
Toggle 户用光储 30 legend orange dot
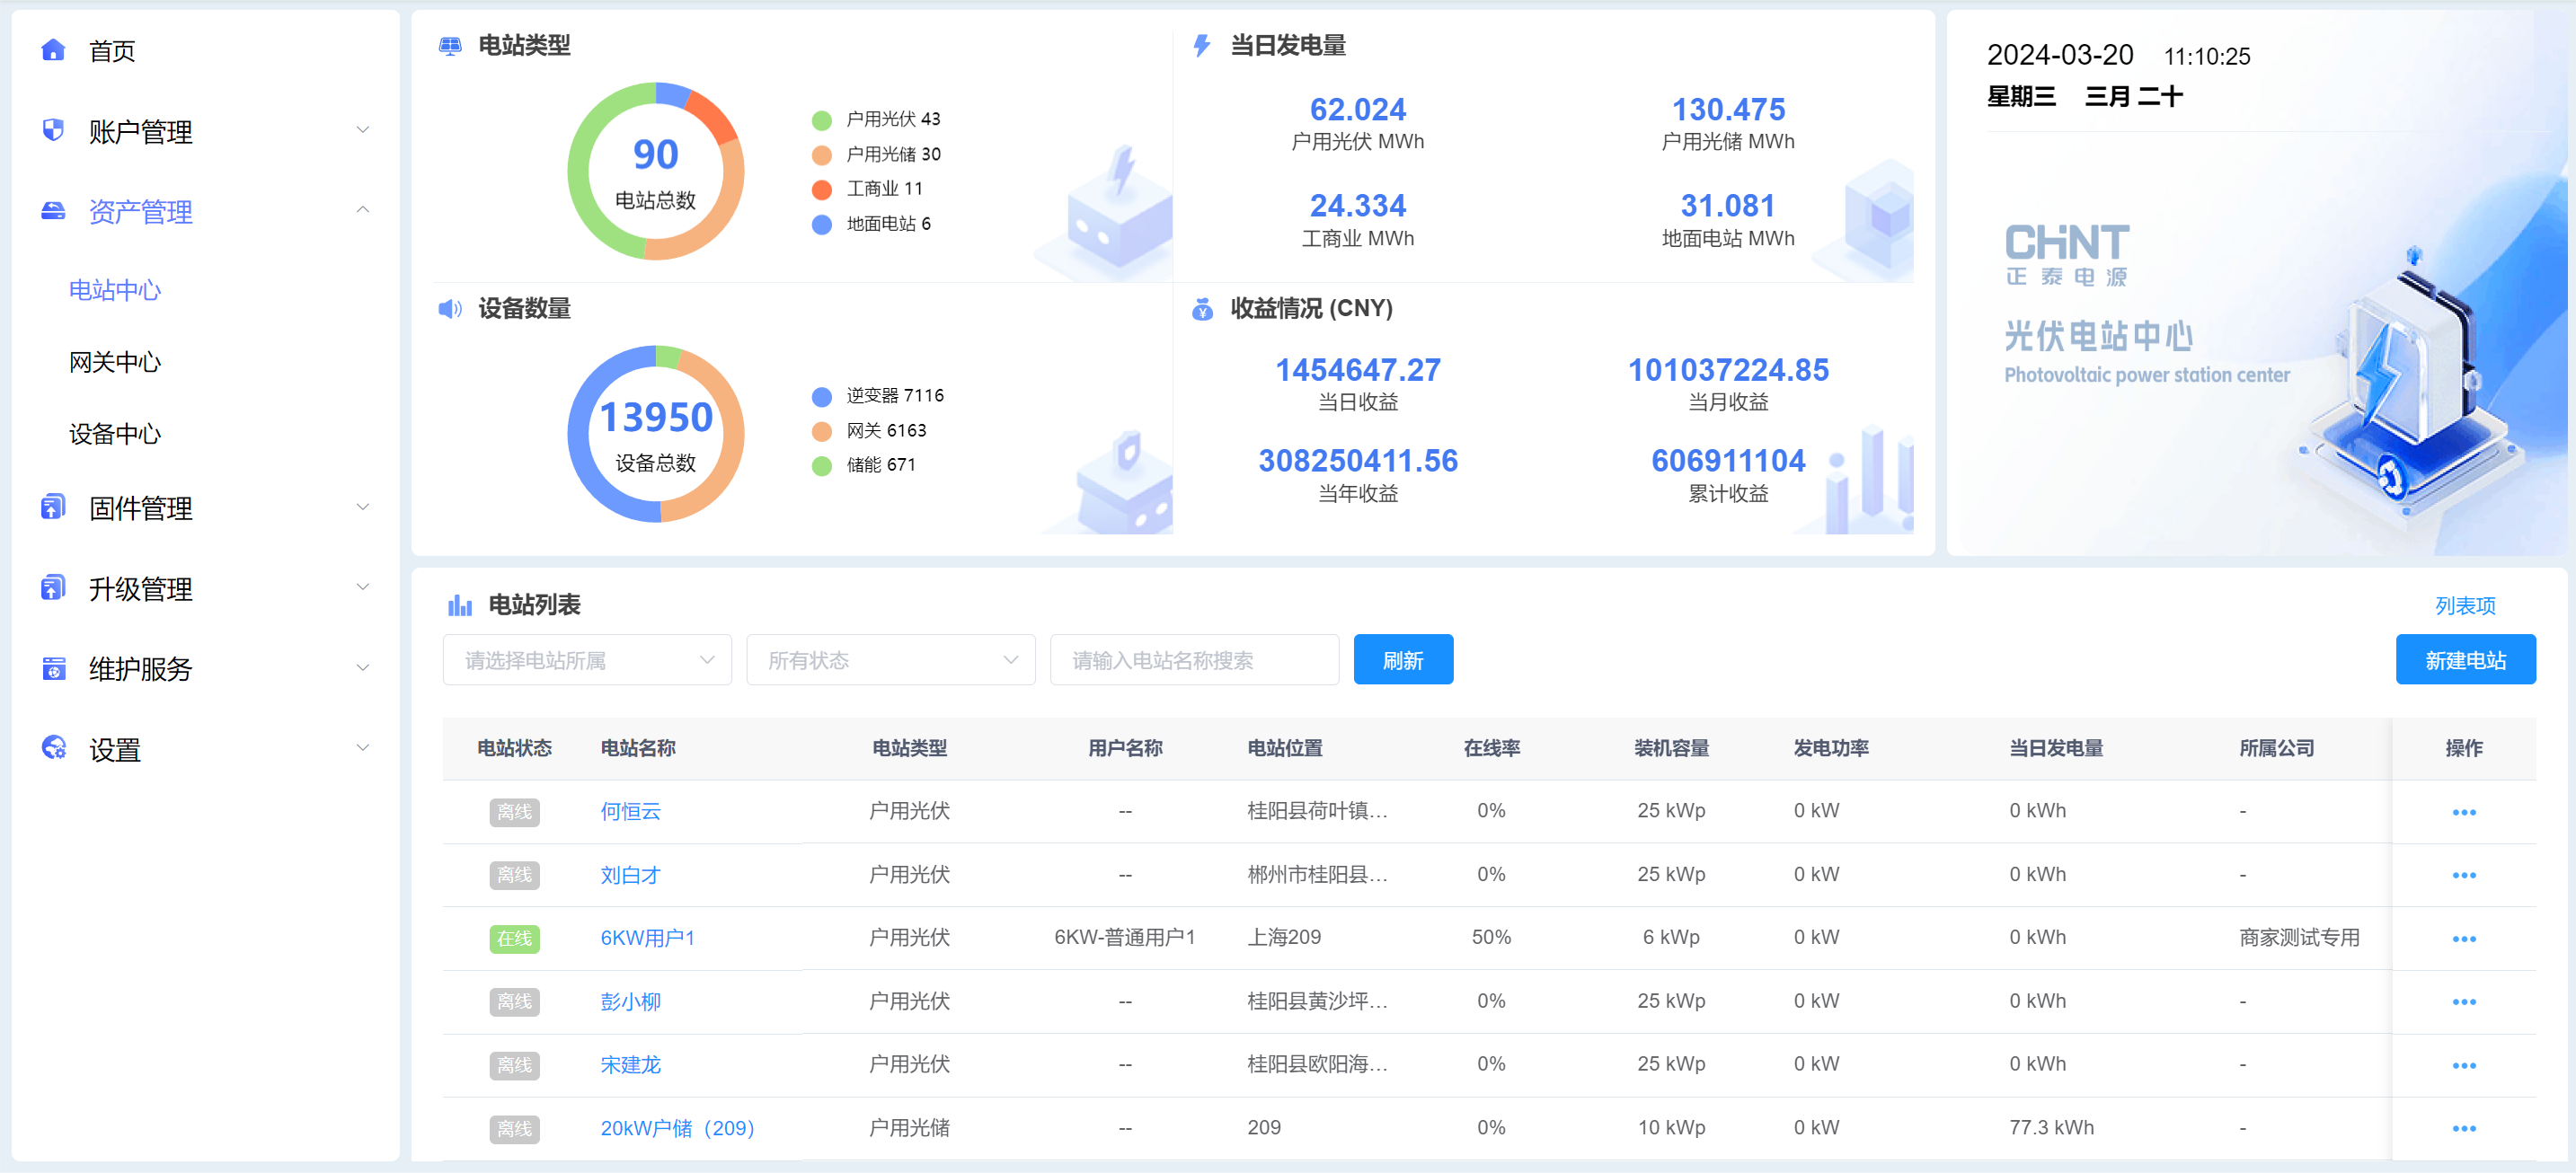click(822, 155)
